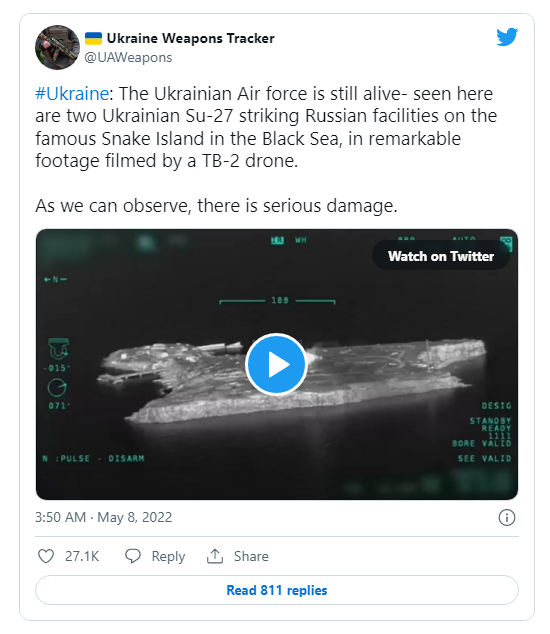Click the 27.1K likes count
The height and width of the screenshot is (634, 550).
[82, 556]
